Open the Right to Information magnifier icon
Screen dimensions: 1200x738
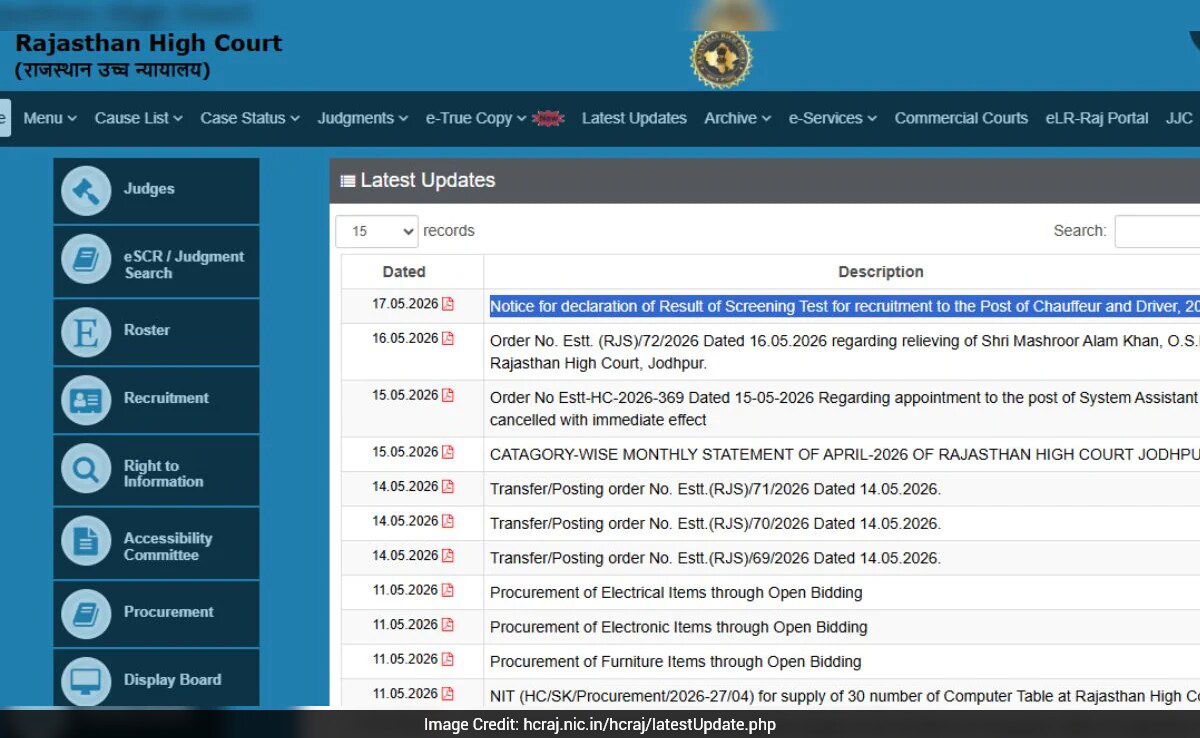pyautogui.click(x=86, y=469)
